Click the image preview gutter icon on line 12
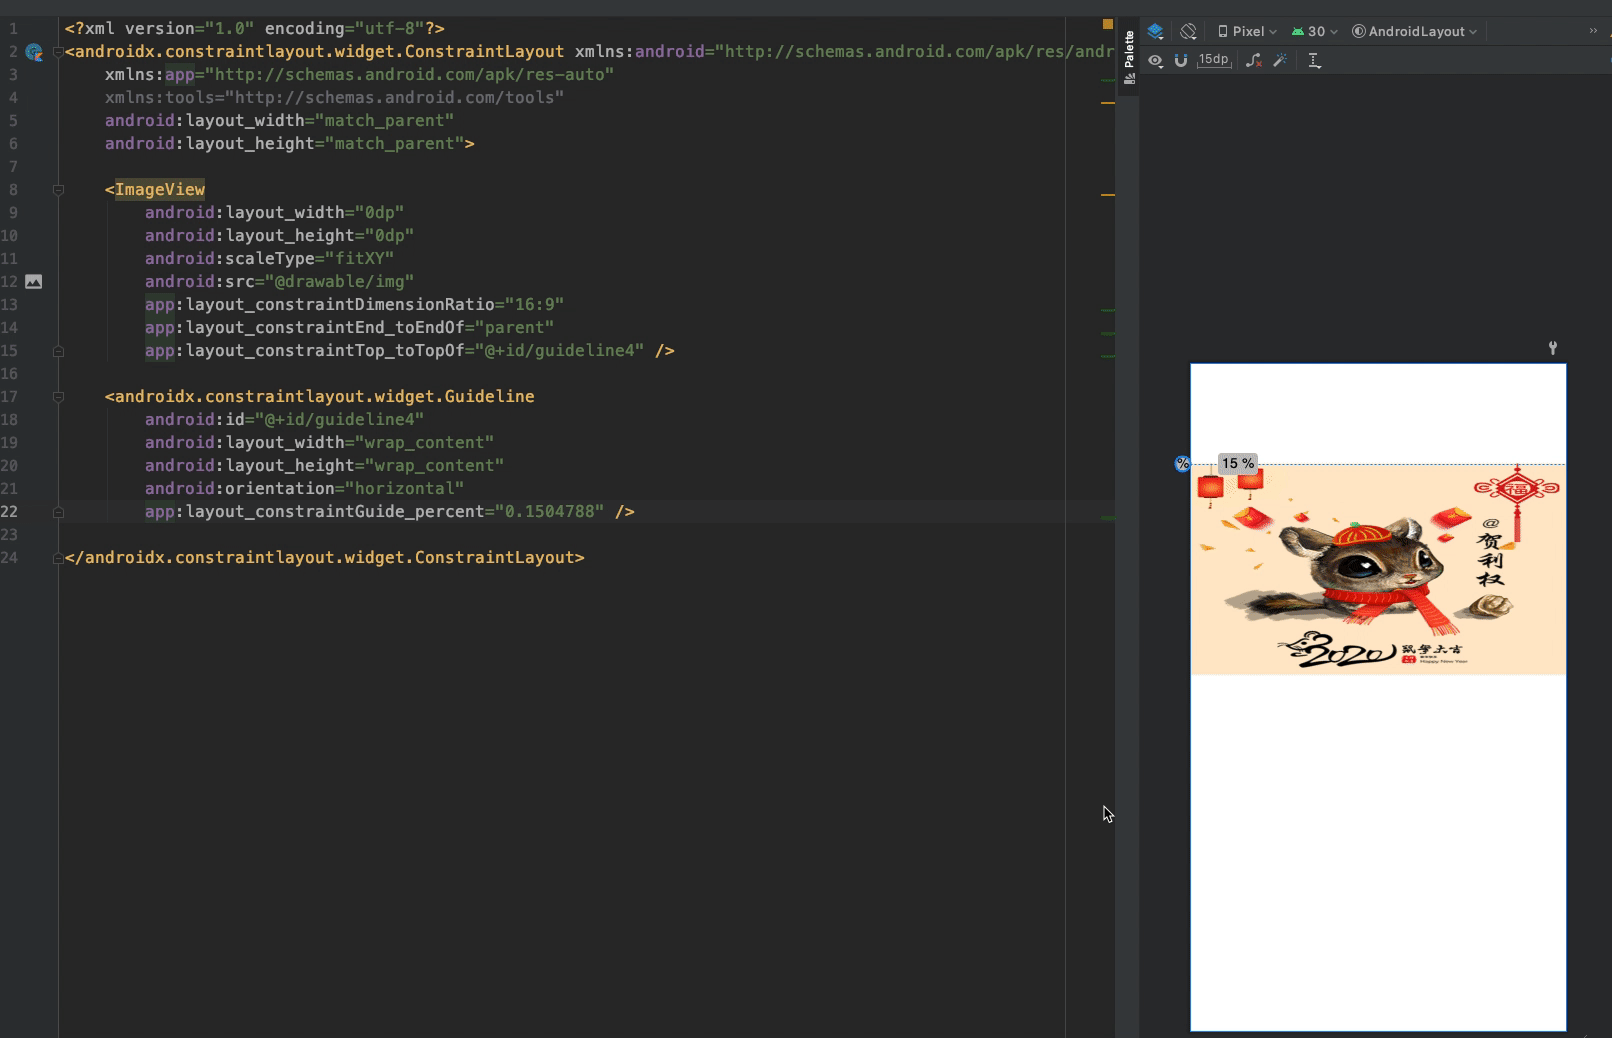1612x1038 pixels. tap(34, 282)
